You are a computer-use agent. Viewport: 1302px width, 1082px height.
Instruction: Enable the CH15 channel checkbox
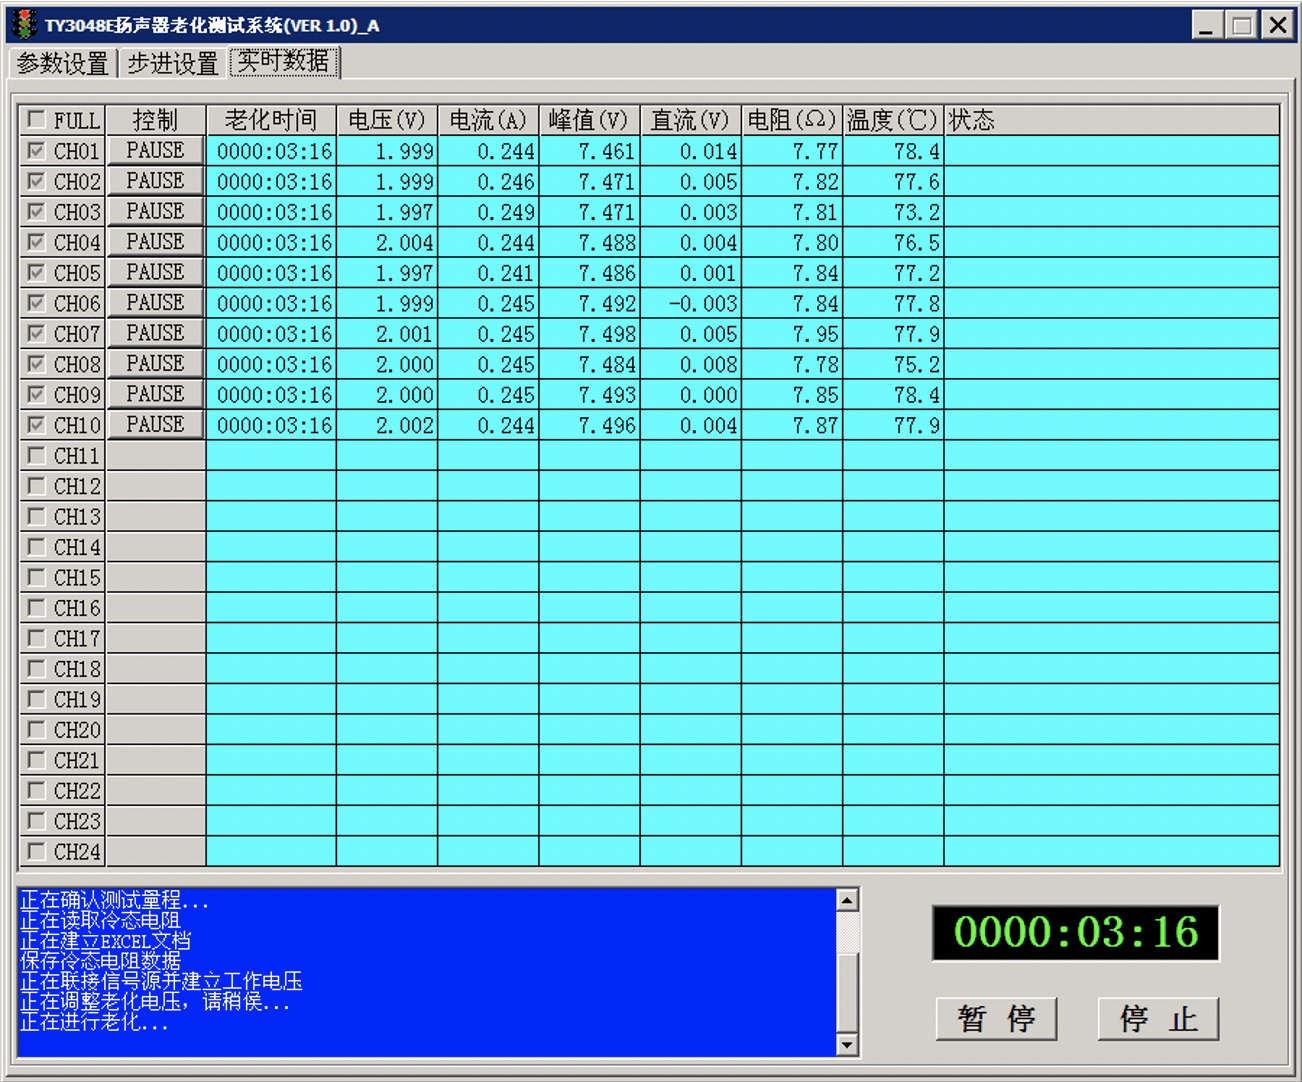click(x=37, y=577)
